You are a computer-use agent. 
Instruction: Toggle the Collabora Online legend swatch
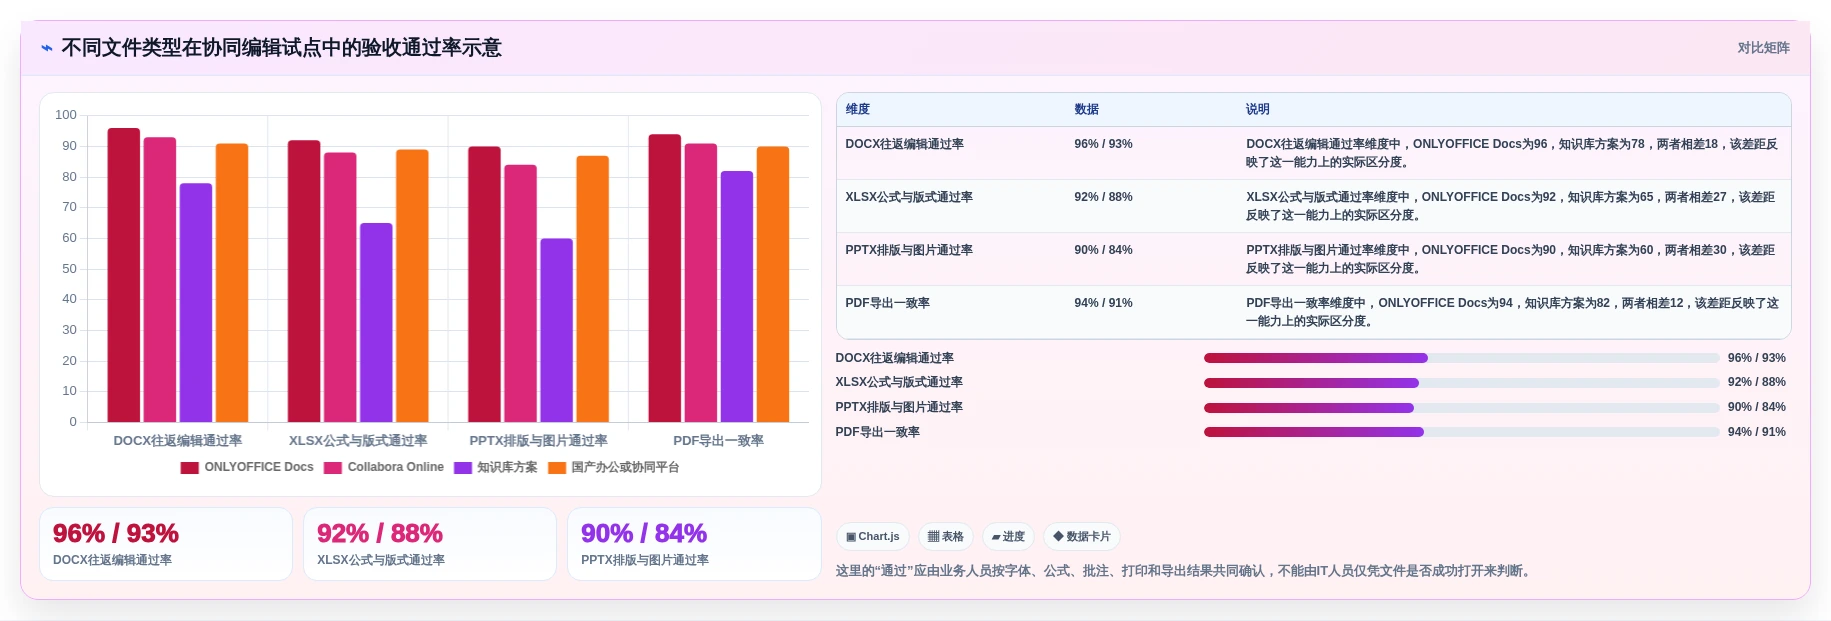[x=333, y=467]
